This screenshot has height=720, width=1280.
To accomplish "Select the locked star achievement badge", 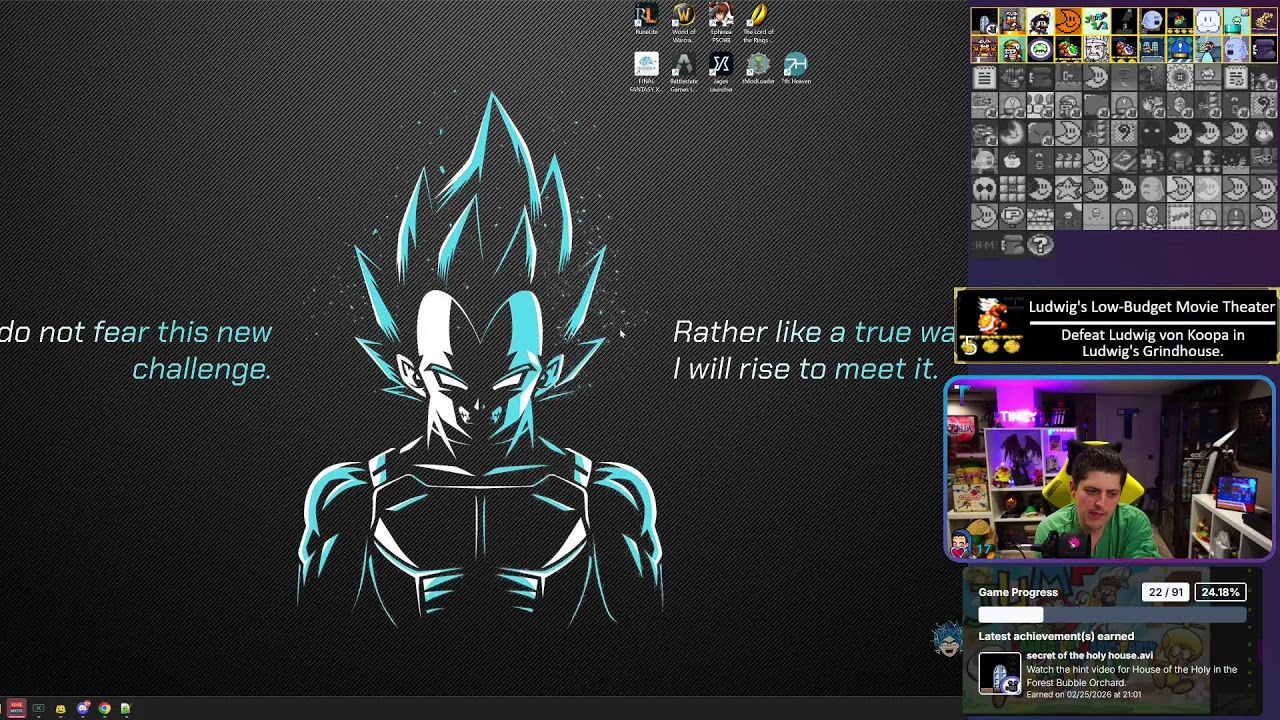I will click(1069, 189).
